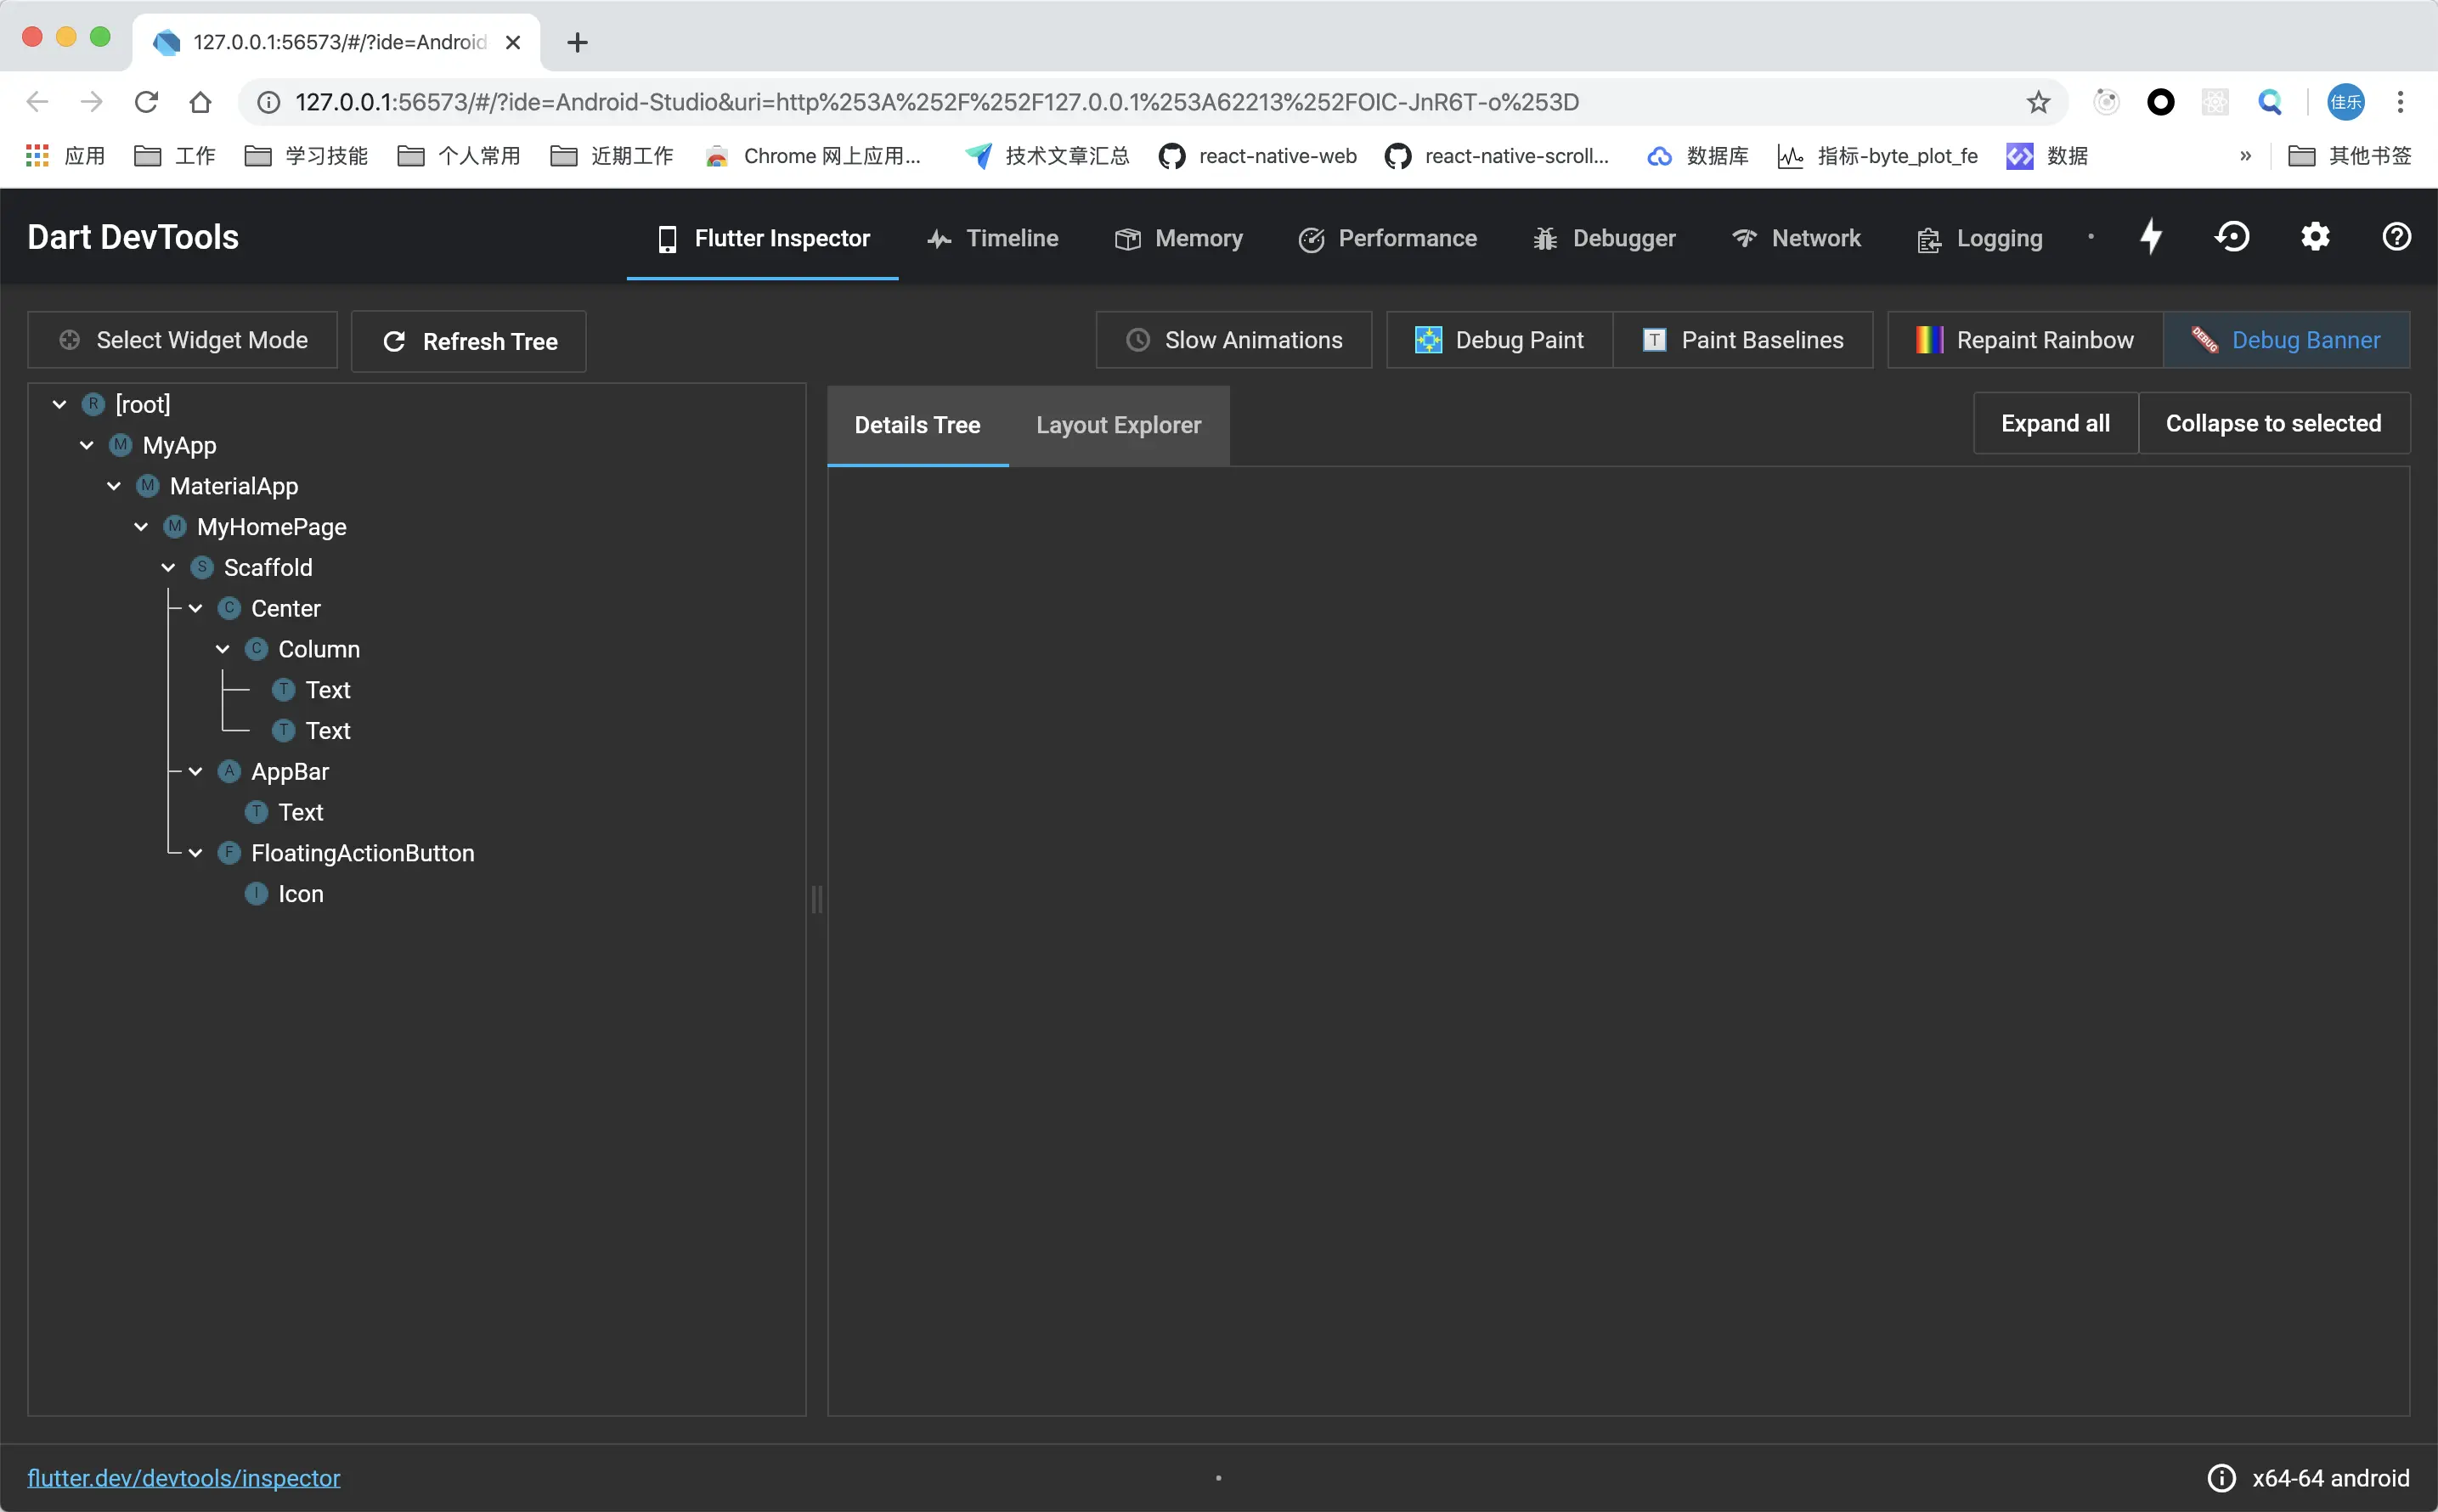Disable the Debug Banner
2438x1512 pixels.
tap(2286, 340)
